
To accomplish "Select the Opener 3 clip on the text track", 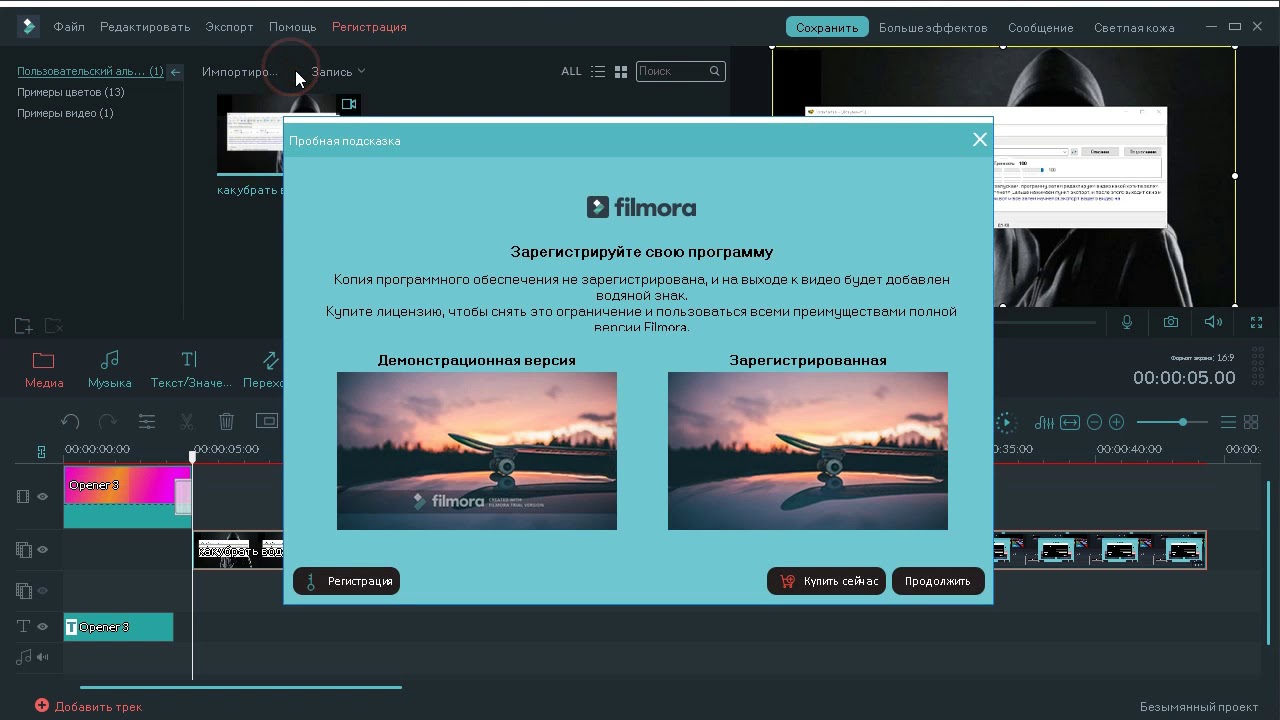I will point(118,627).
